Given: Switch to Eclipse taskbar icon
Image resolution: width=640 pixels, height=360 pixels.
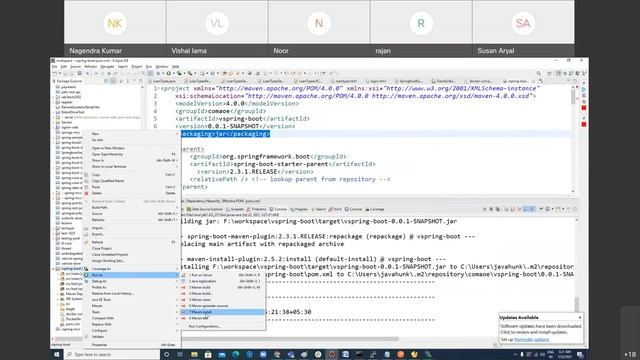Looking at the screenshot, I should tap(332, 354).
